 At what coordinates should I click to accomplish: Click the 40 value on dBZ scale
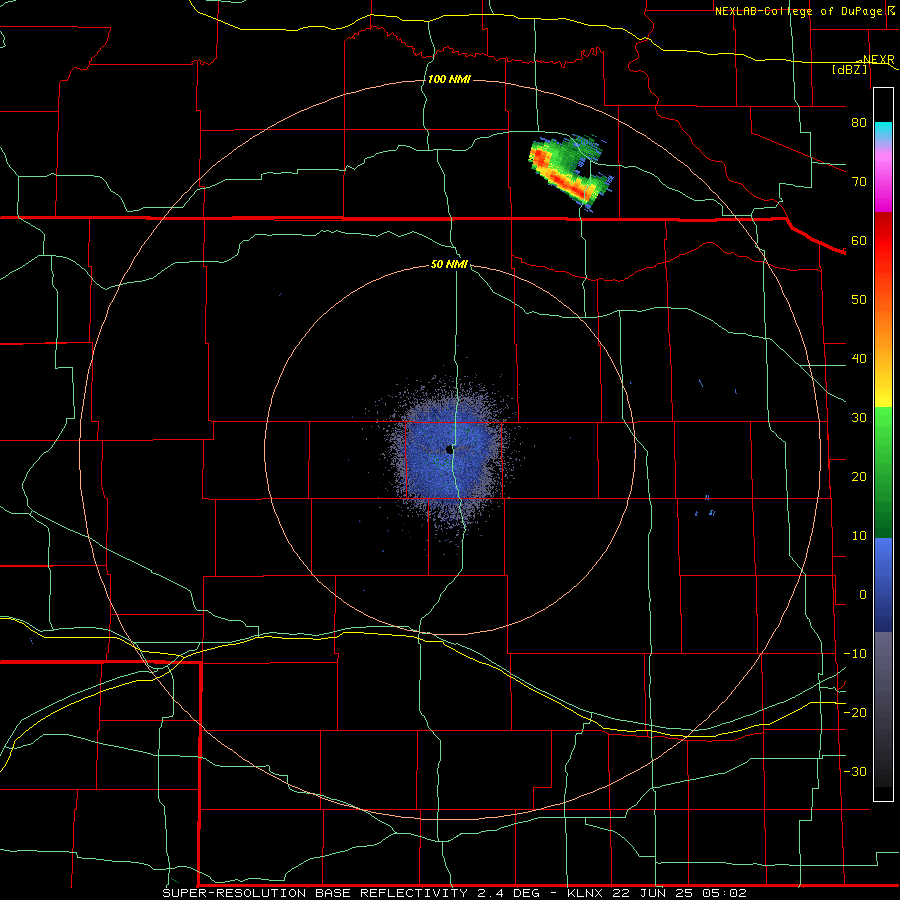coord(859,359)
